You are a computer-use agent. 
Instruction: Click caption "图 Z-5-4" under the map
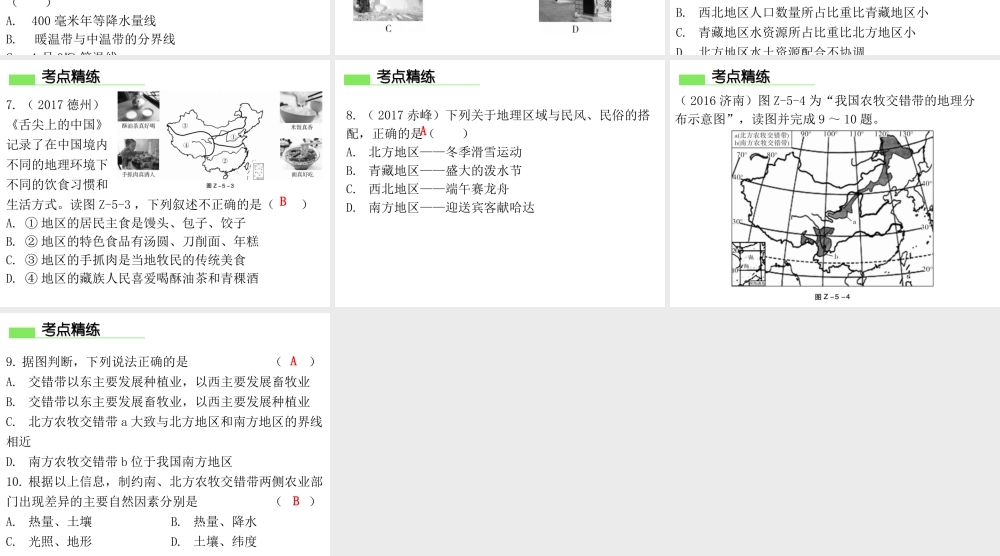click(832, 297)
